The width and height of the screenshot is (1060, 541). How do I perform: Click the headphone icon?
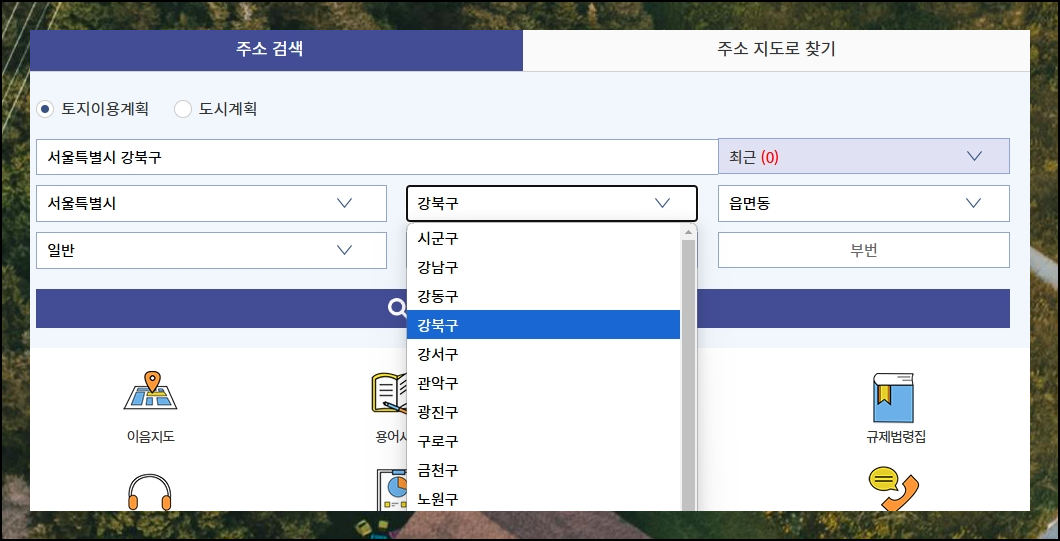point(150,492)
